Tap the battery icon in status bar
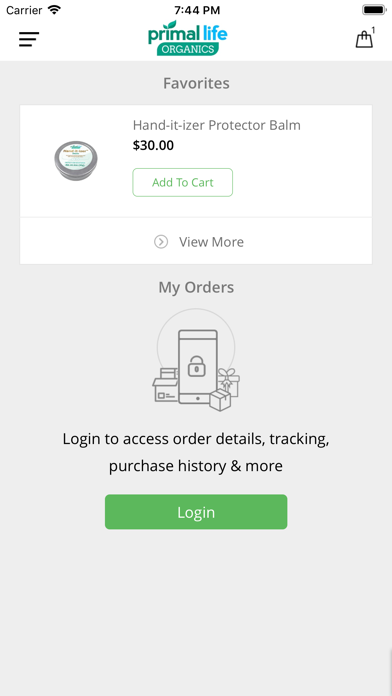Viewport: 392px width, 696px height. (375, 9)
